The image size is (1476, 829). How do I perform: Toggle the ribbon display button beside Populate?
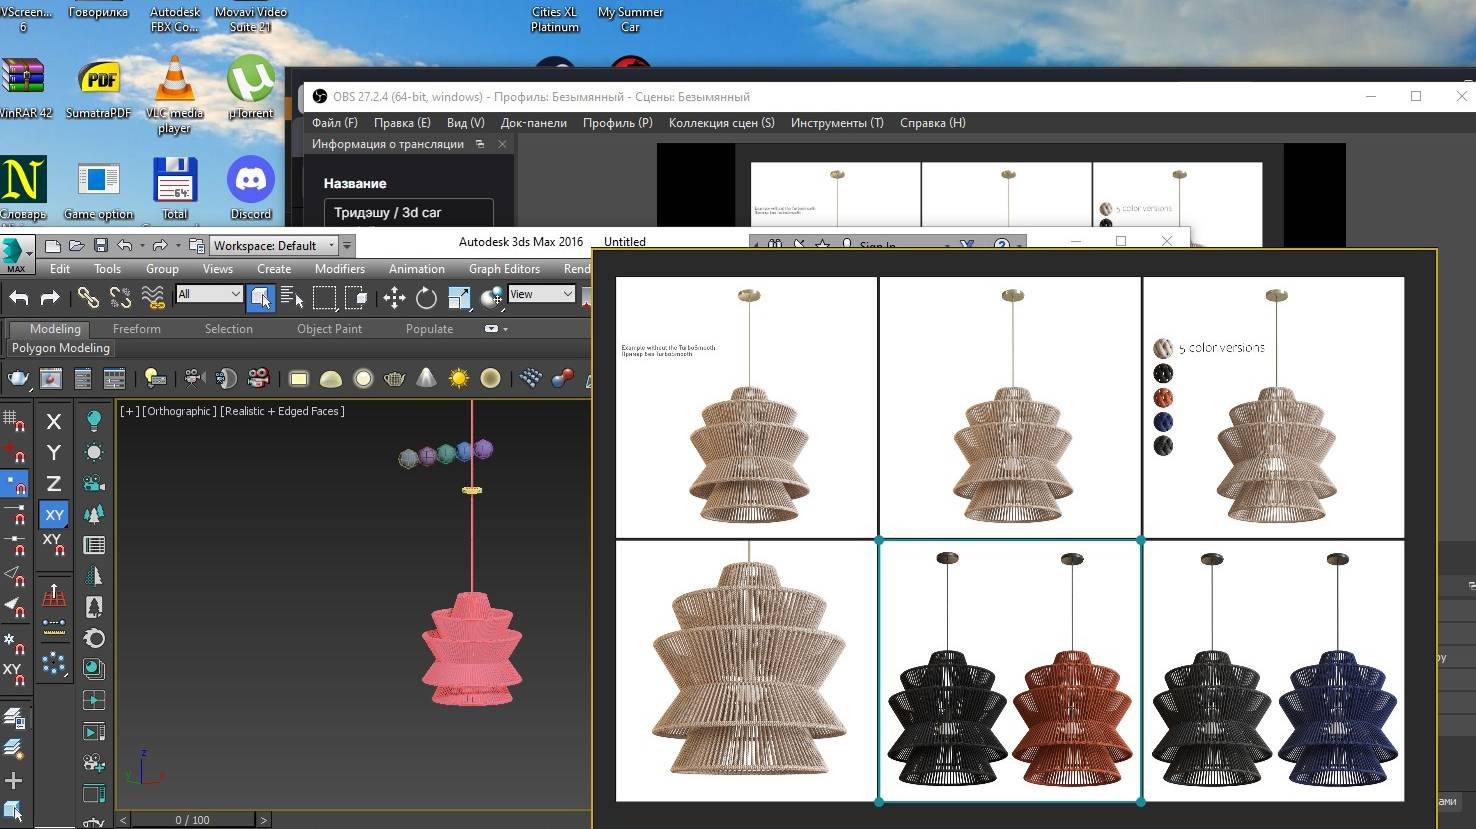[x=491, y=328]
